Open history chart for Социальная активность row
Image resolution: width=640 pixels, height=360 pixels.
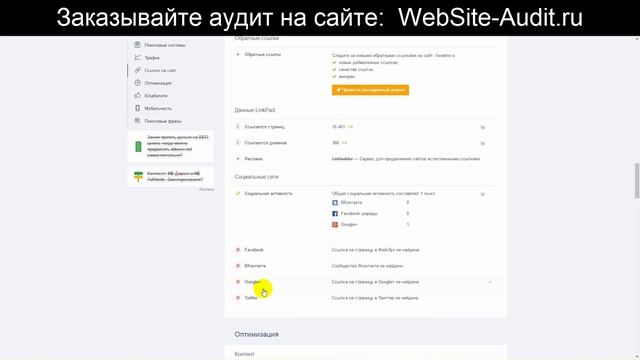coord(482,194)
